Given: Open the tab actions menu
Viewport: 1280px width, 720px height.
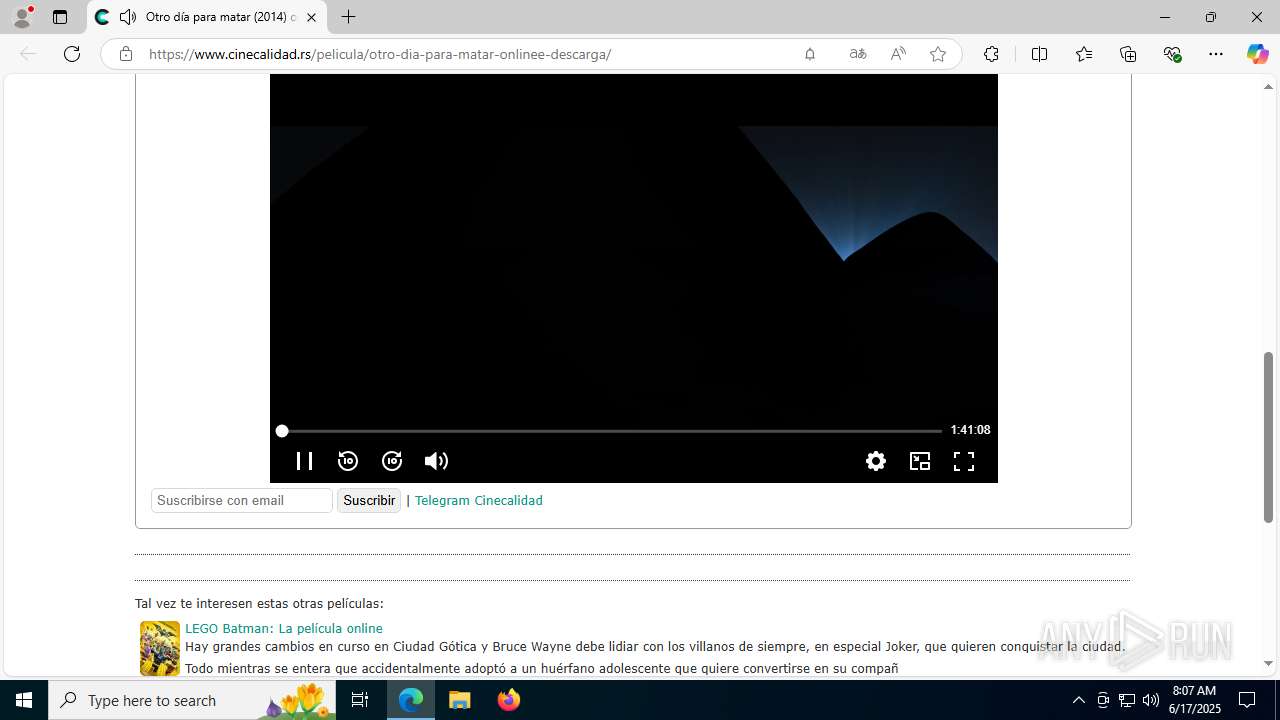Looking at the screenshot, I should coord(60,17).
